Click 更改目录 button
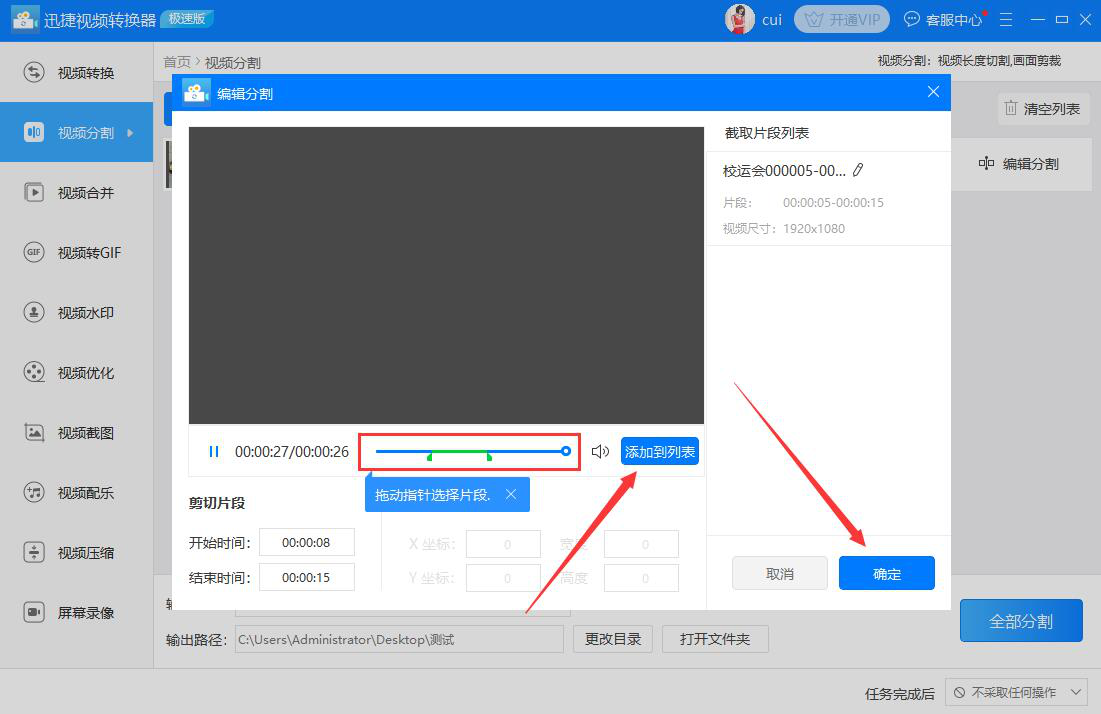The width and height of the screenshot is (1101, 714). (613, 639)
